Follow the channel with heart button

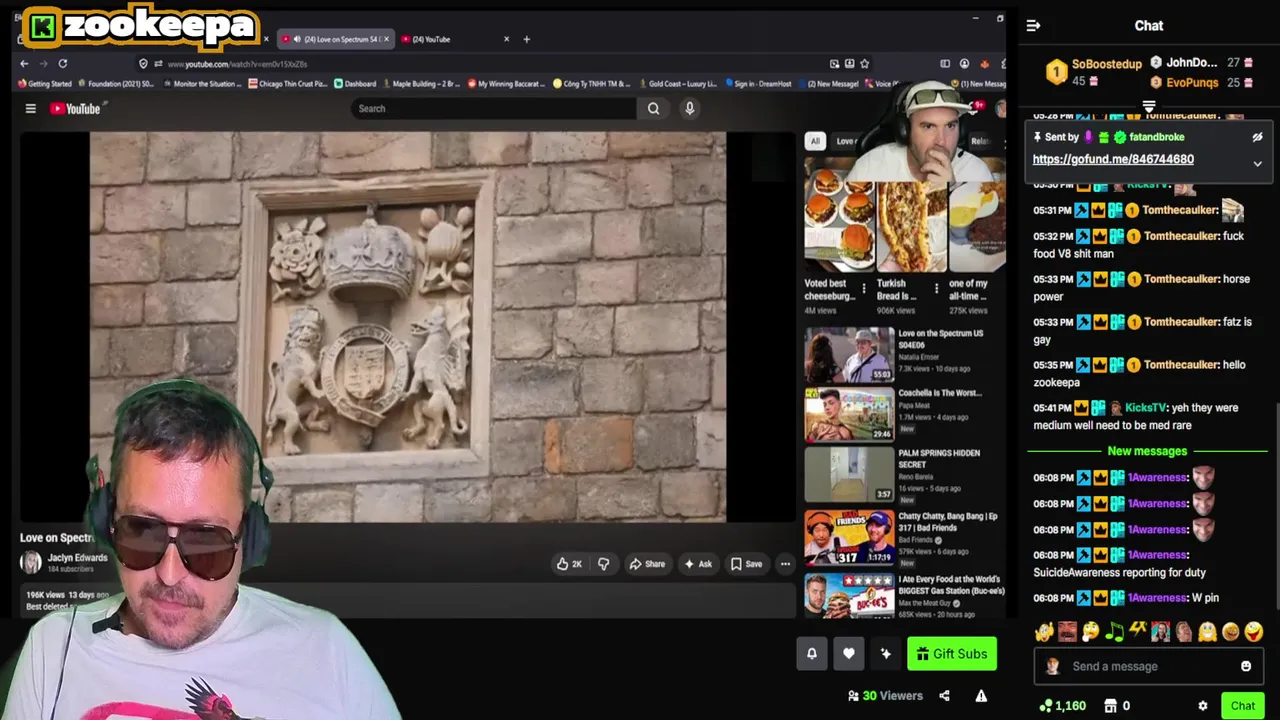click(x=849, y=654)
